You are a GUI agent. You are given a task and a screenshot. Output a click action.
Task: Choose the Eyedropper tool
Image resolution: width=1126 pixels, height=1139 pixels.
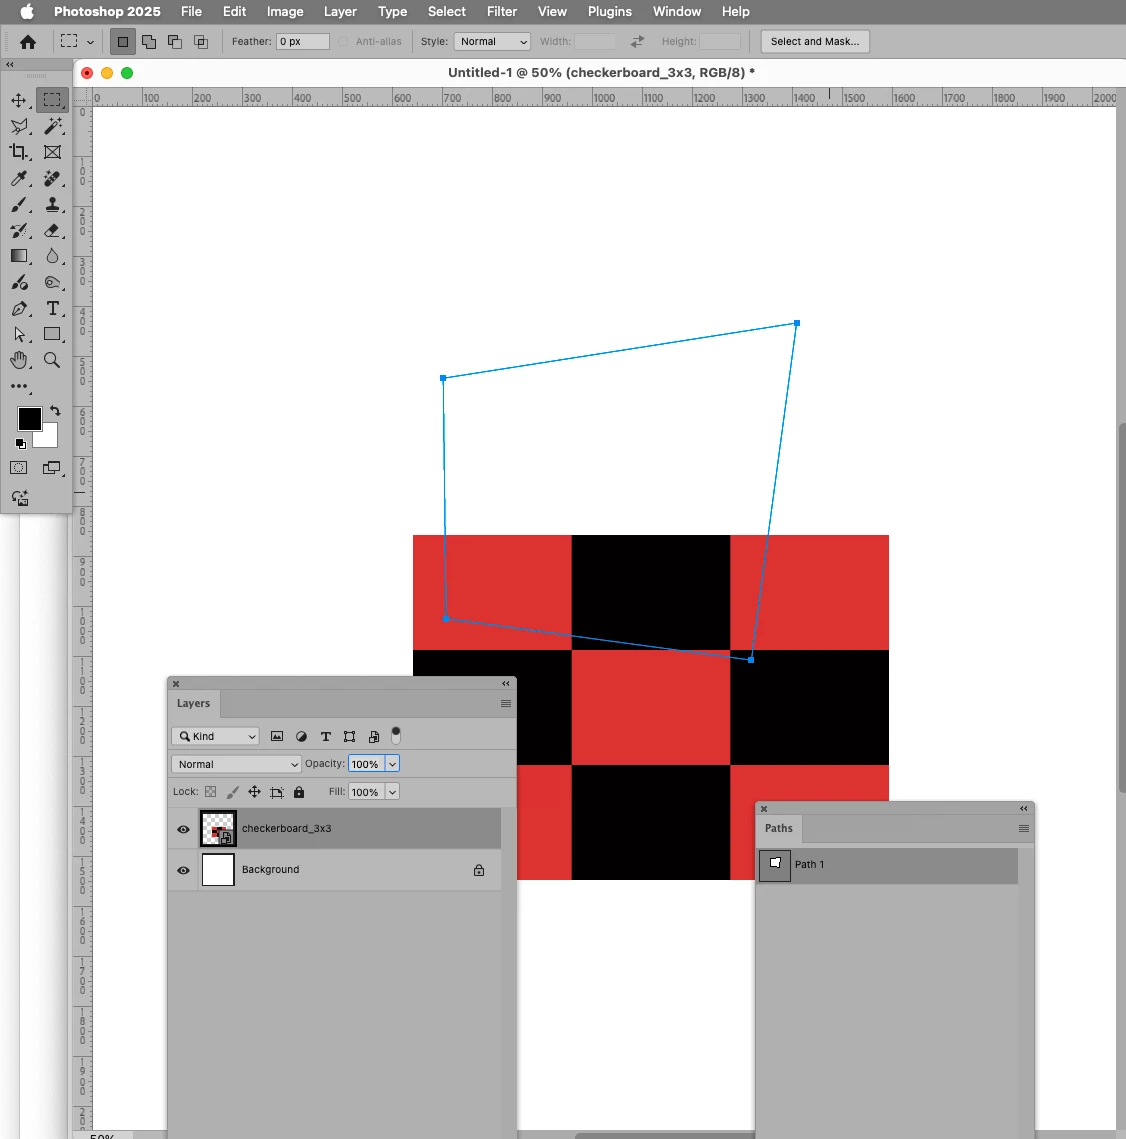point(19,179)
